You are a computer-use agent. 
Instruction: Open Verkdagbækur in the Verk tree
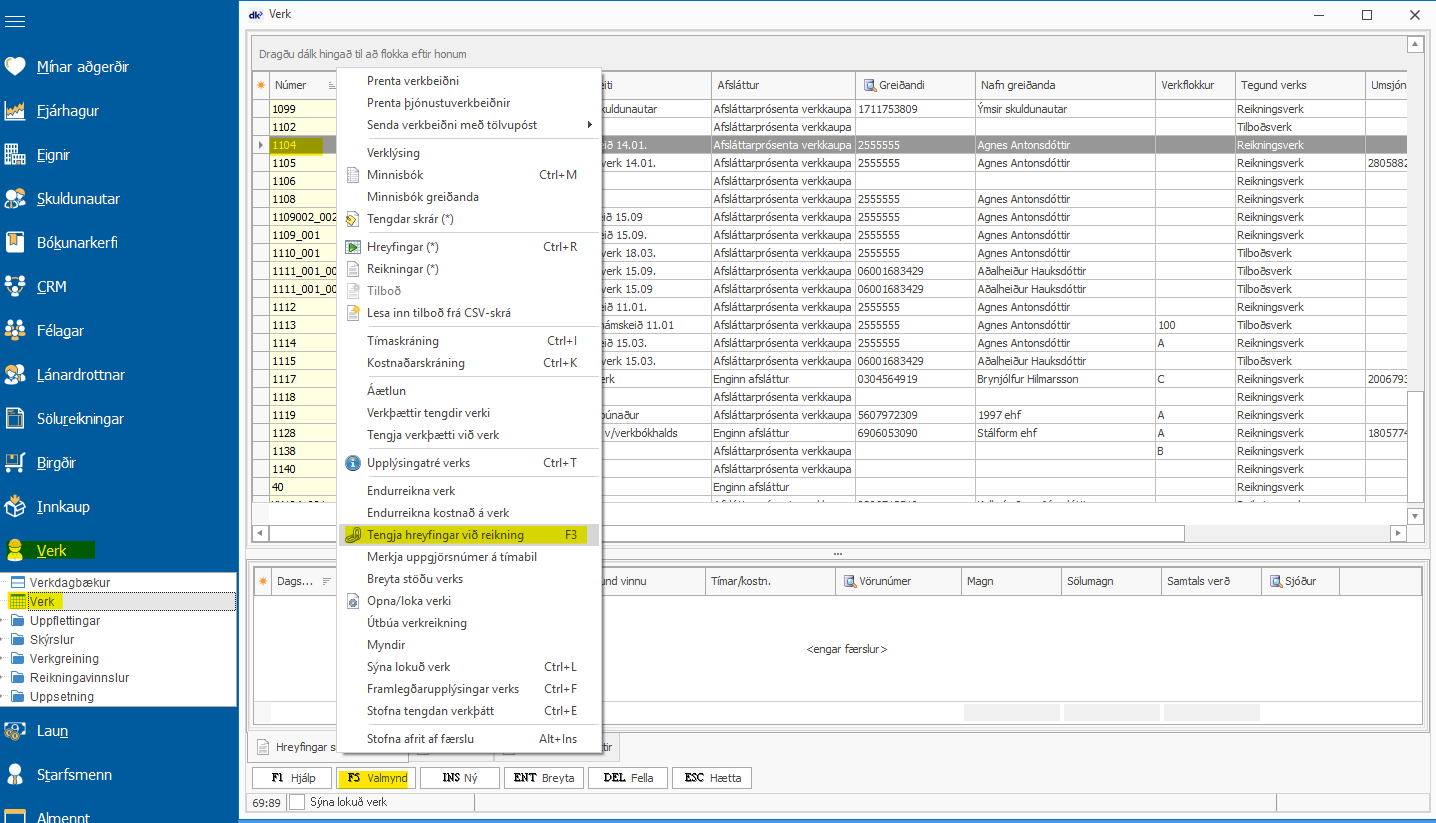69,582
